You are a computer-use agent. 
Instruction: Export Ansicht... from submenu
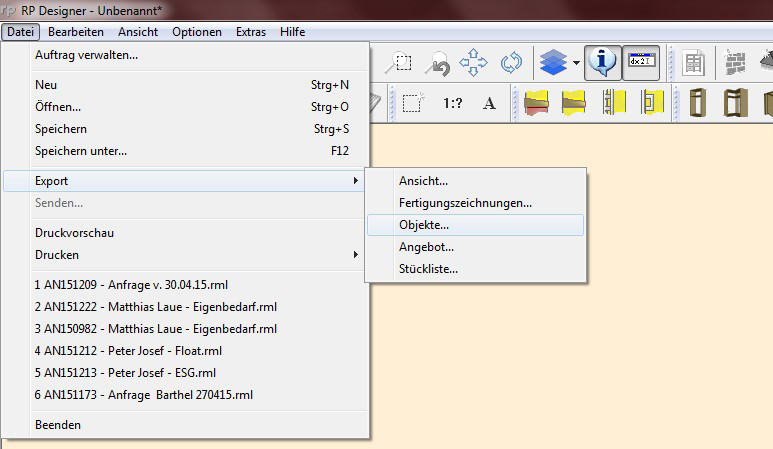point(475,181)
